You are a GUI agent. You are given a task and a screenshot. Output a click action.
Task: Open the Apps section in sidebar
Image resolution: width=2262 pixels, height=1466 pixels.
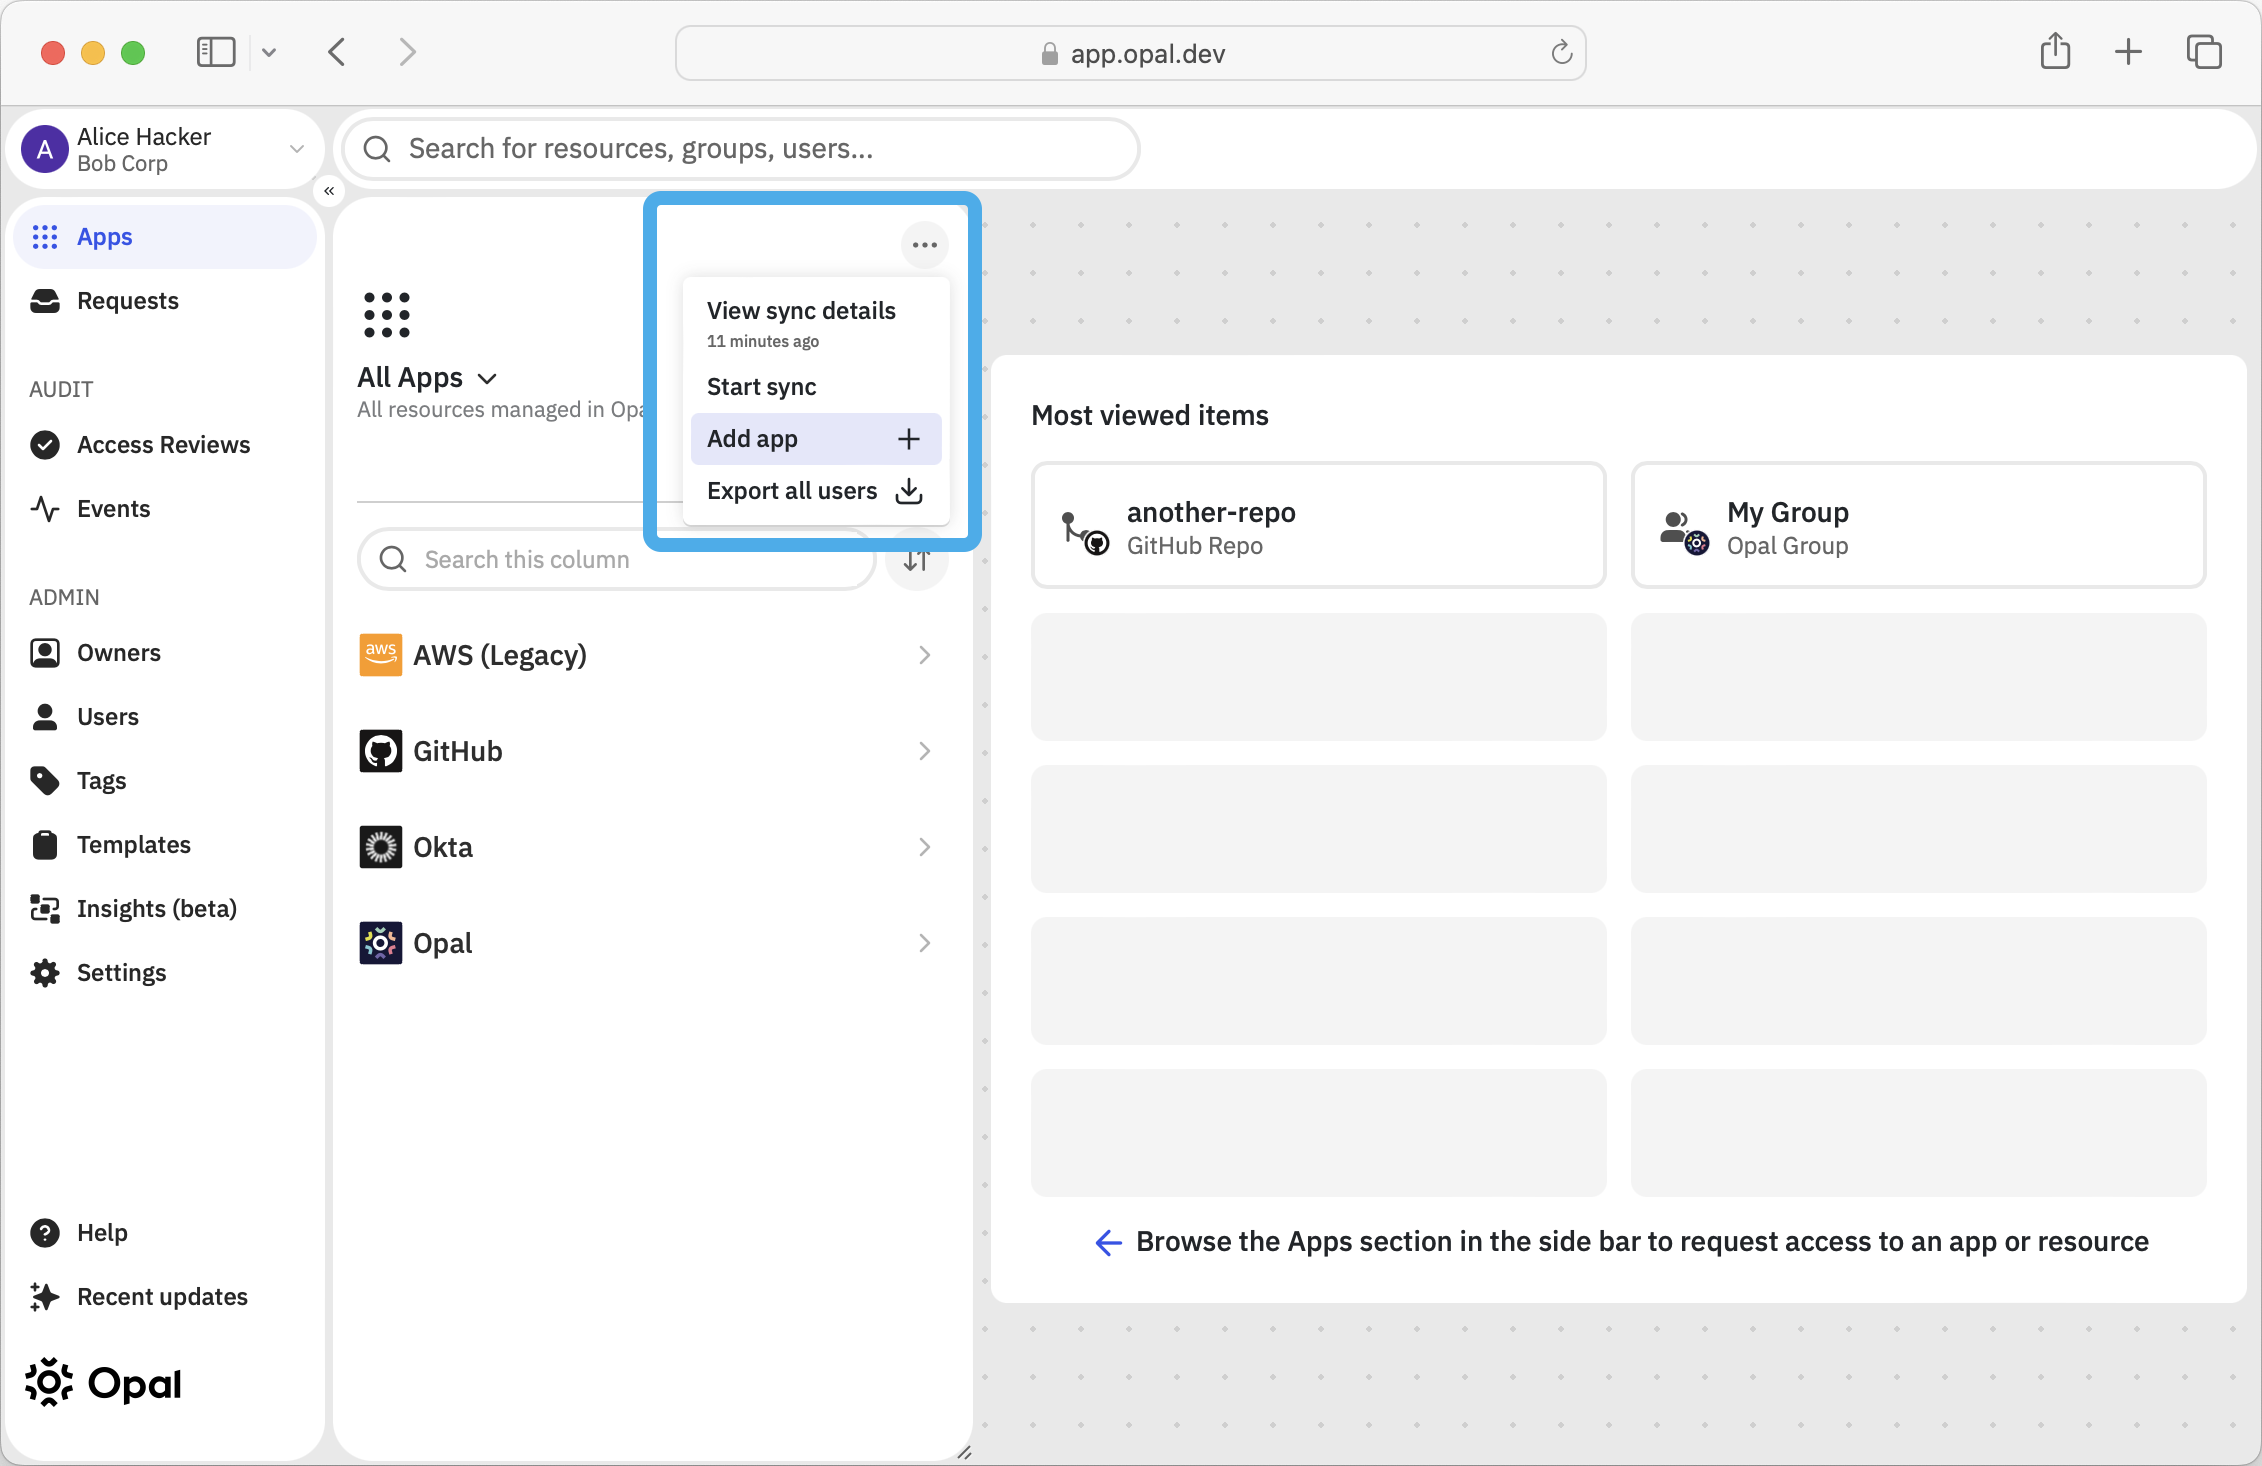pos(165,237)
